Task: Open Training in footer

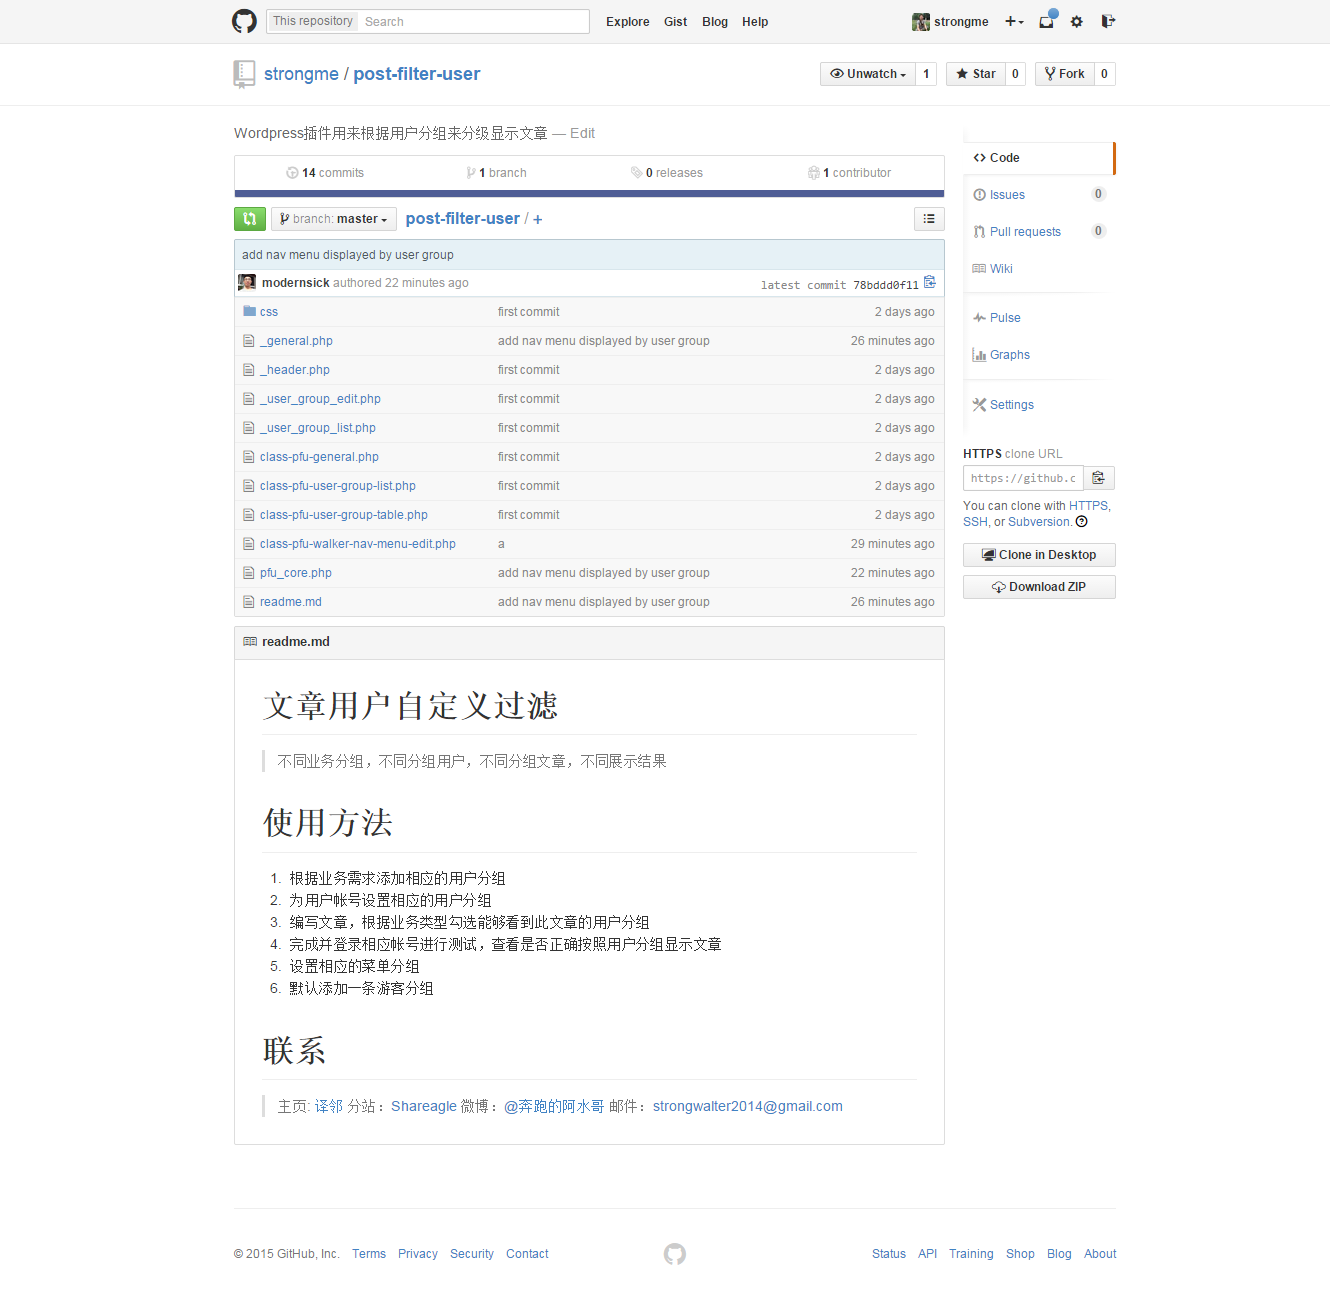Action: point(971,1254)
